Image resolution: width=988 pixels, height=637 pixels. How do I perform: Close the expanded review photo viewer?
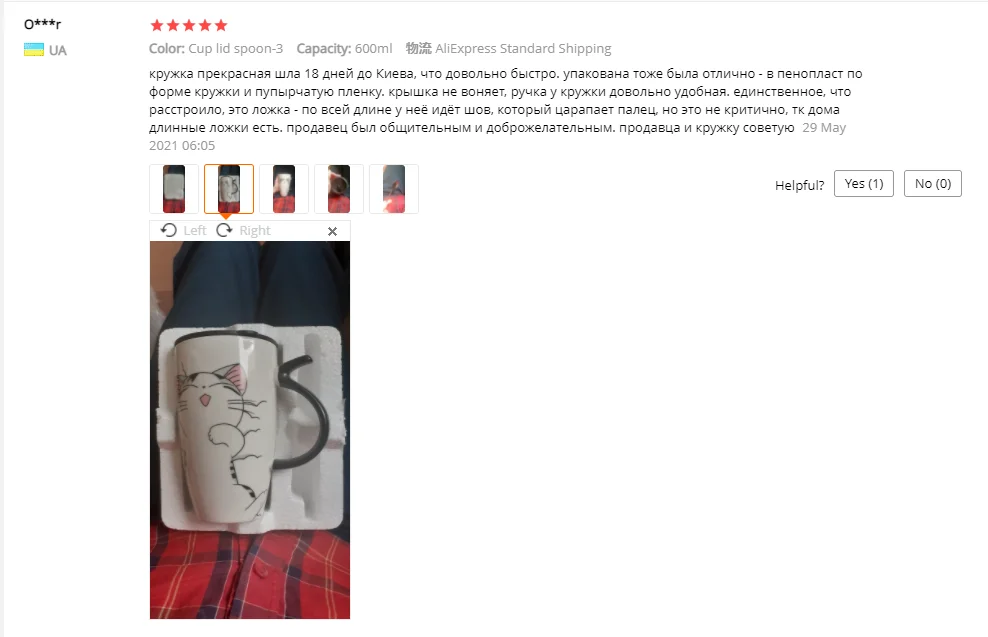tap(332, 231)
